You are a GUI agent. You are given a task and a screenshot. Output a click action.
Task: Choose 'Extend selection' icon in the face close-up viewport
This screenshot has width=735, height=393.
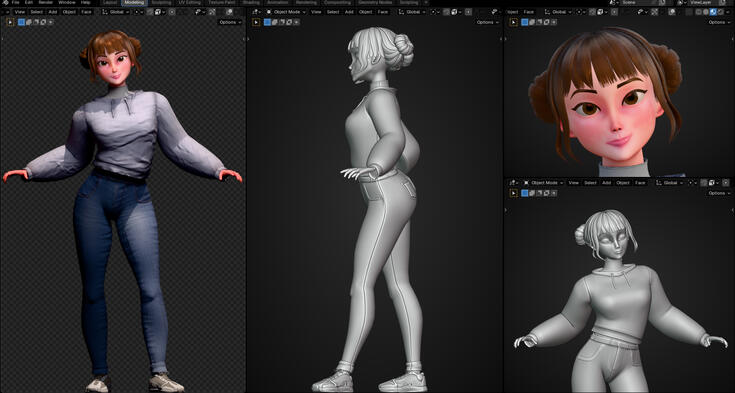tap(532, 22)
